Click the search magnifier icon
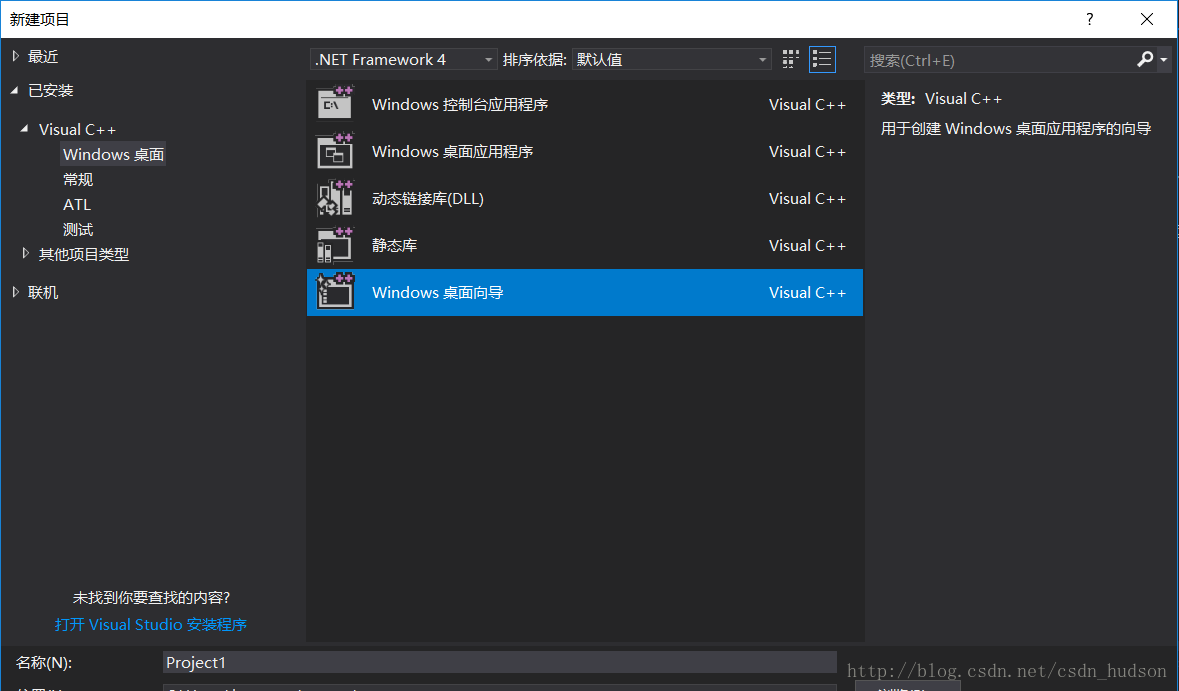This screenshot has height=691, width=1179. pos(1145,59)
